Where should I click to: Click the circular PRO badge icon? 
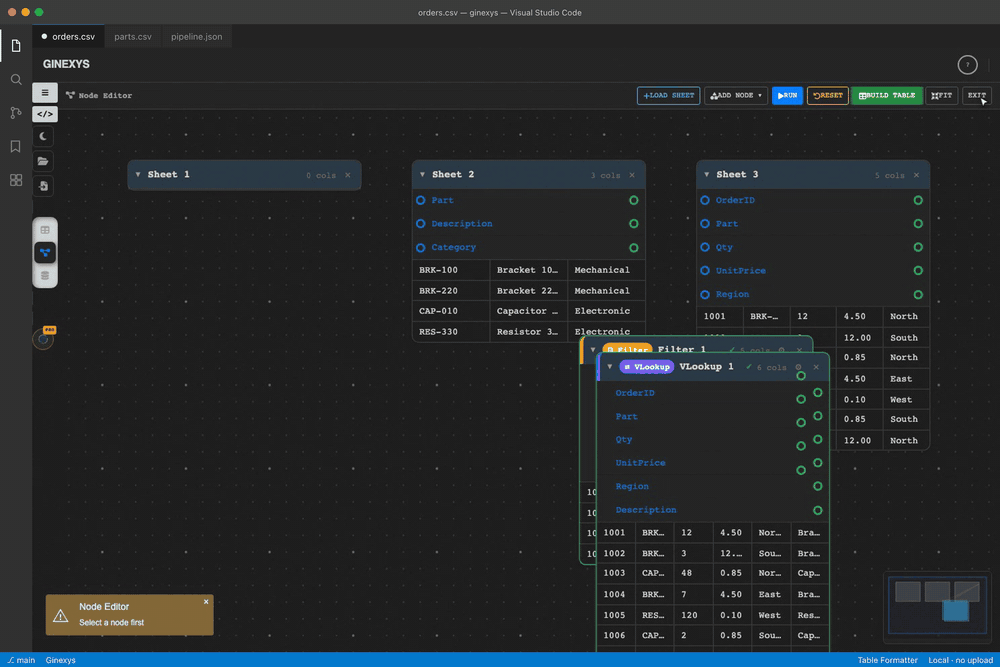[x=43, y=339]
